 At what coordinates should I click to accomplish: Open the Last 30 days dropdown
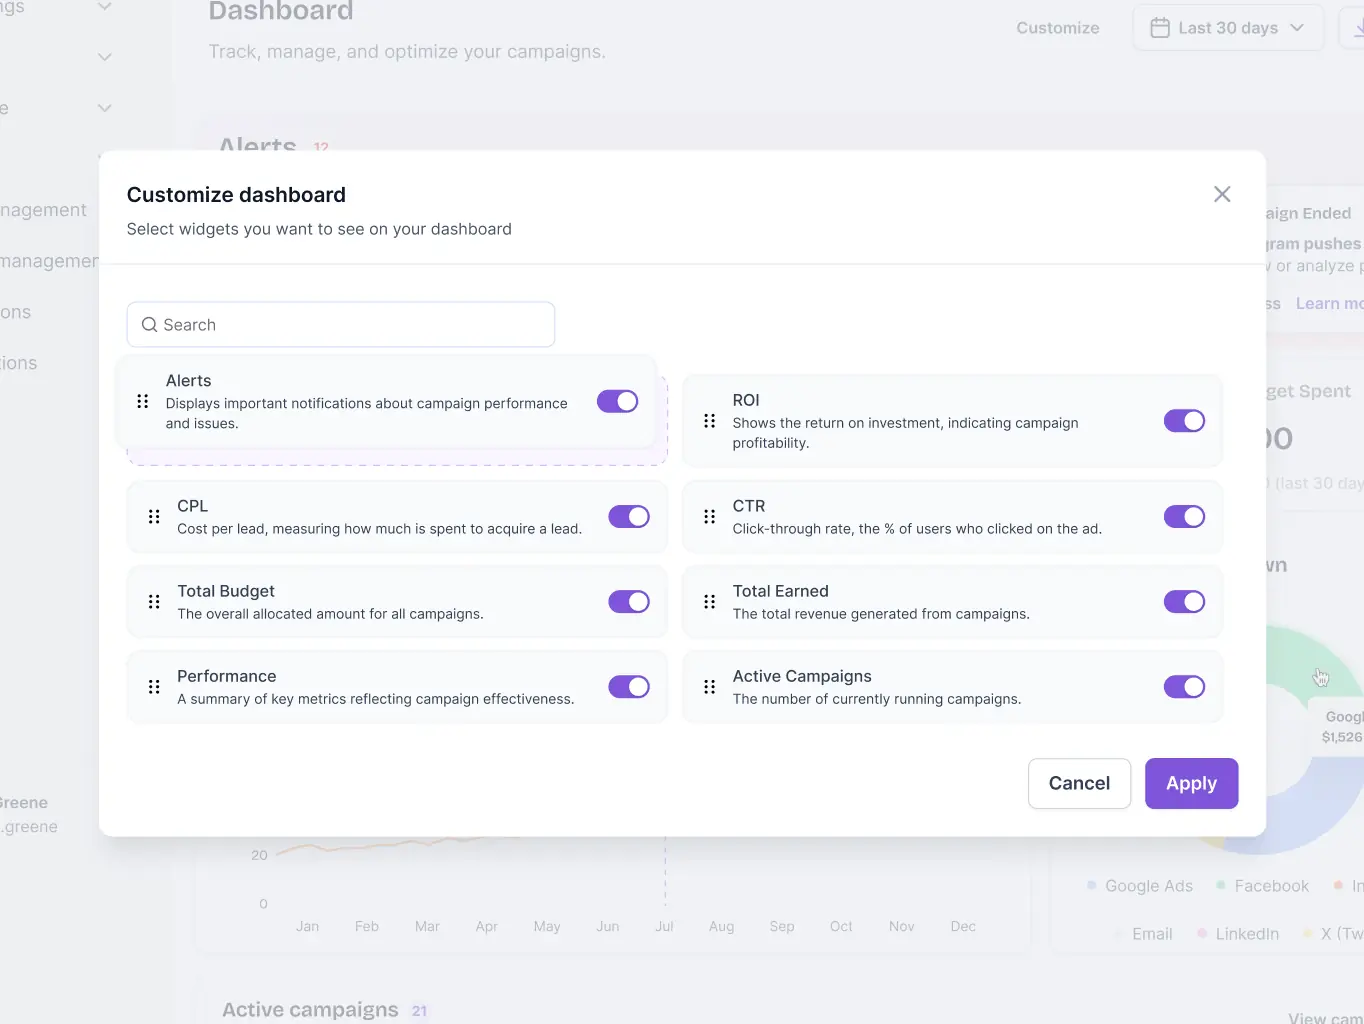(x=1228, y=28)
